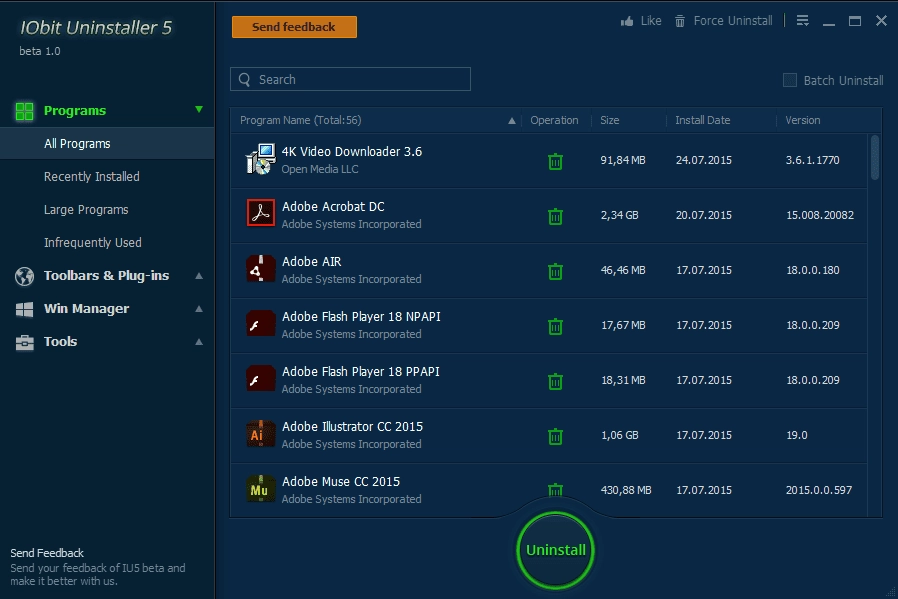
Task: Open Recently Installed list
Action: click(x=92, y=176)
